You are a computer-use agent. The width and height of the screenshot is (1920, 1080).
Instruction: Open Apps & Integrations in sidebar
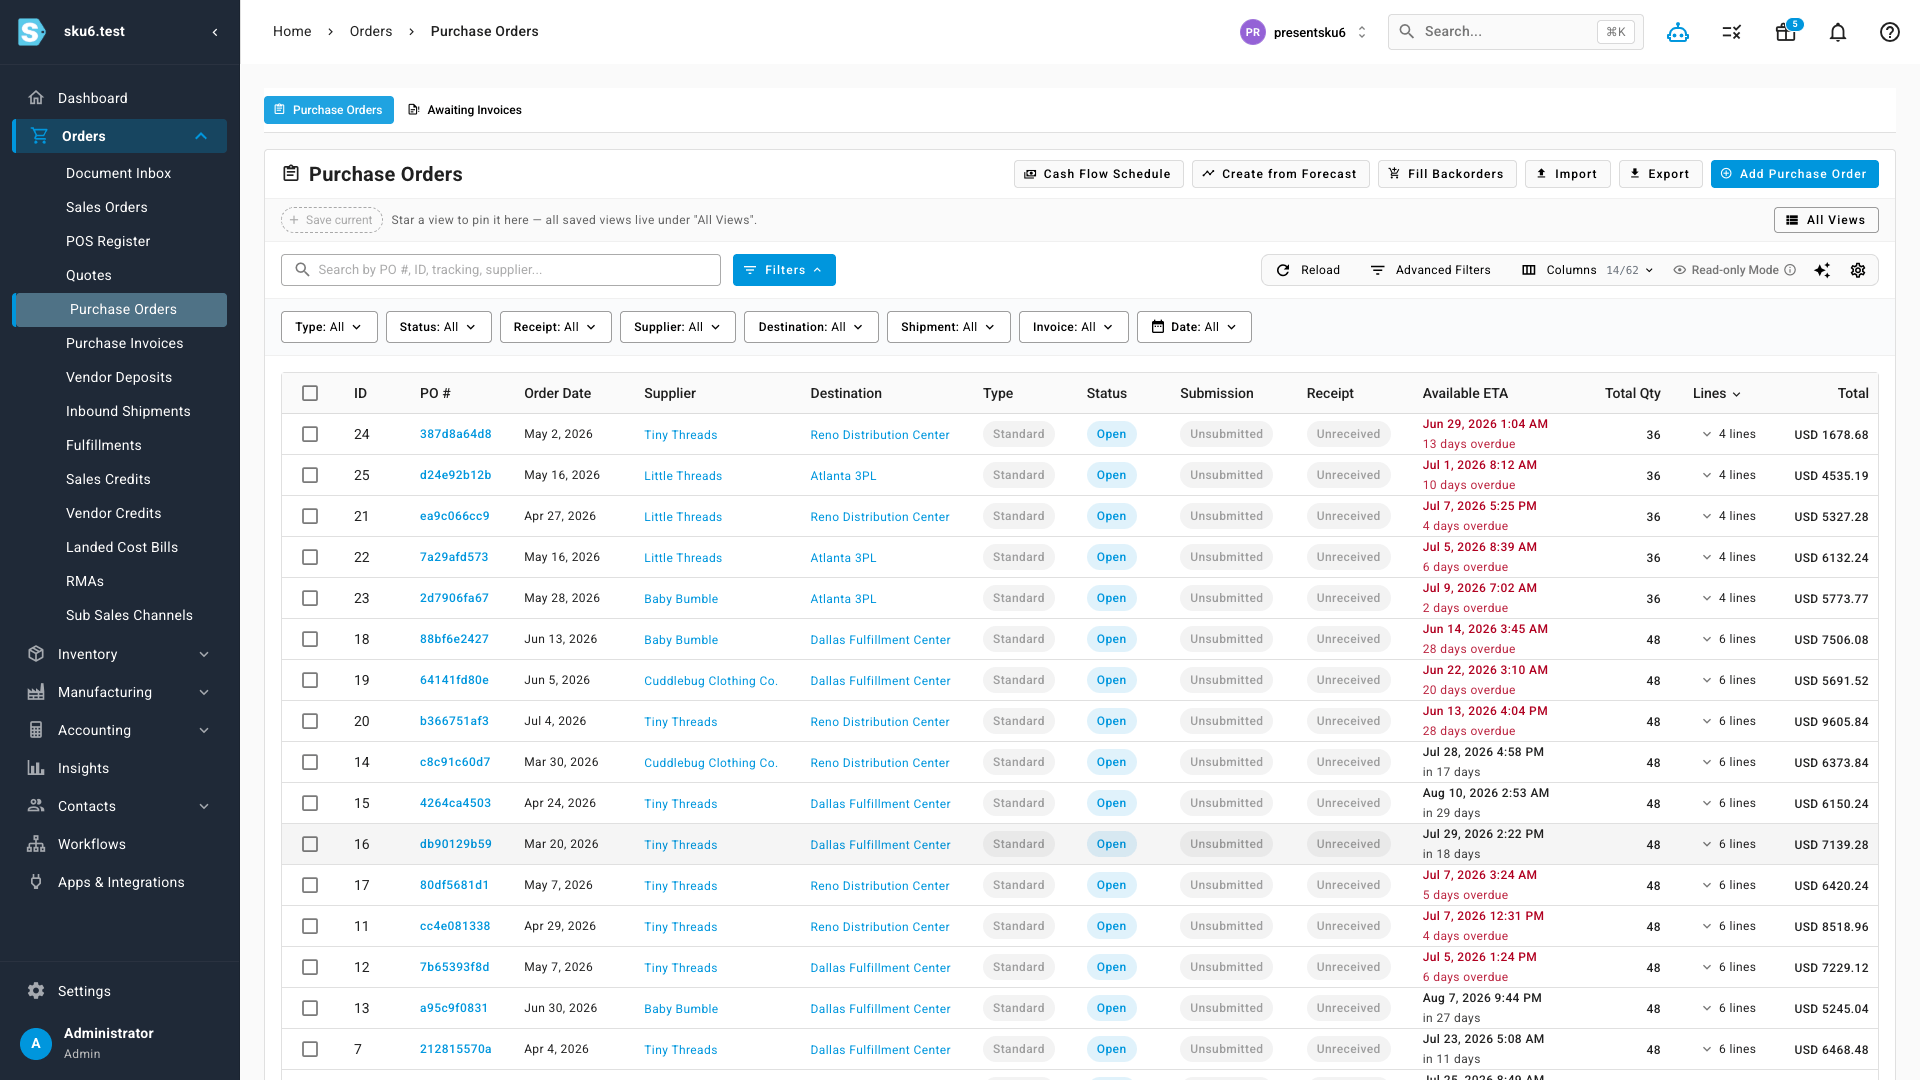[120, 882]
